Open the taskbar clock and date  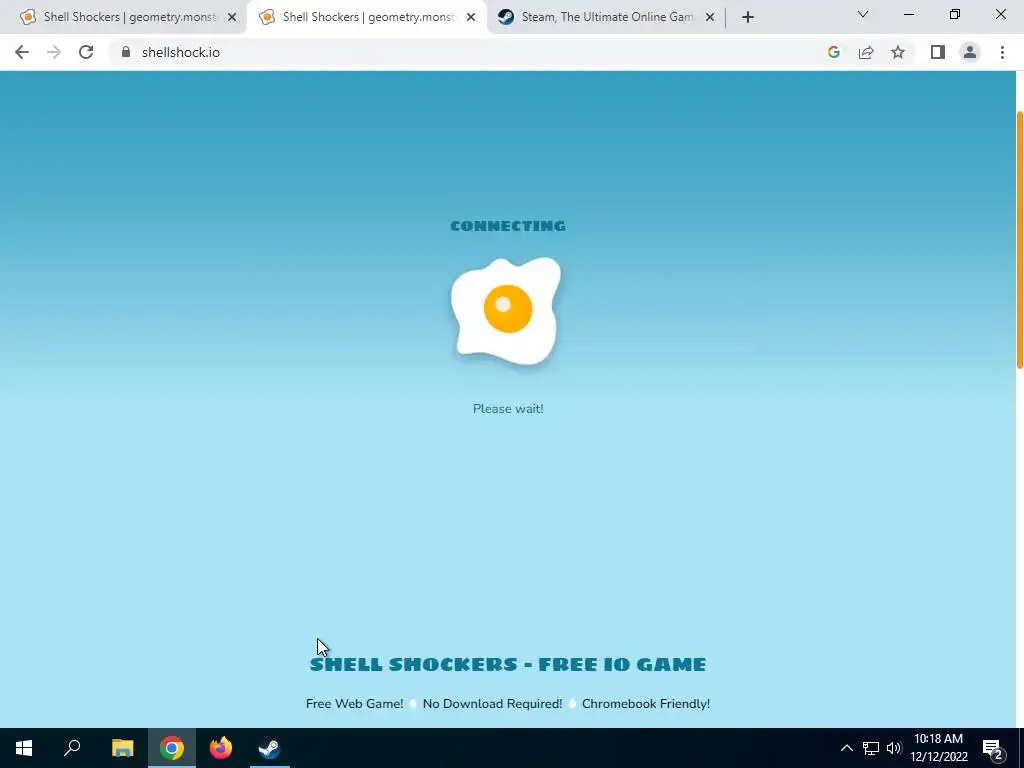(x=938, y=748)
